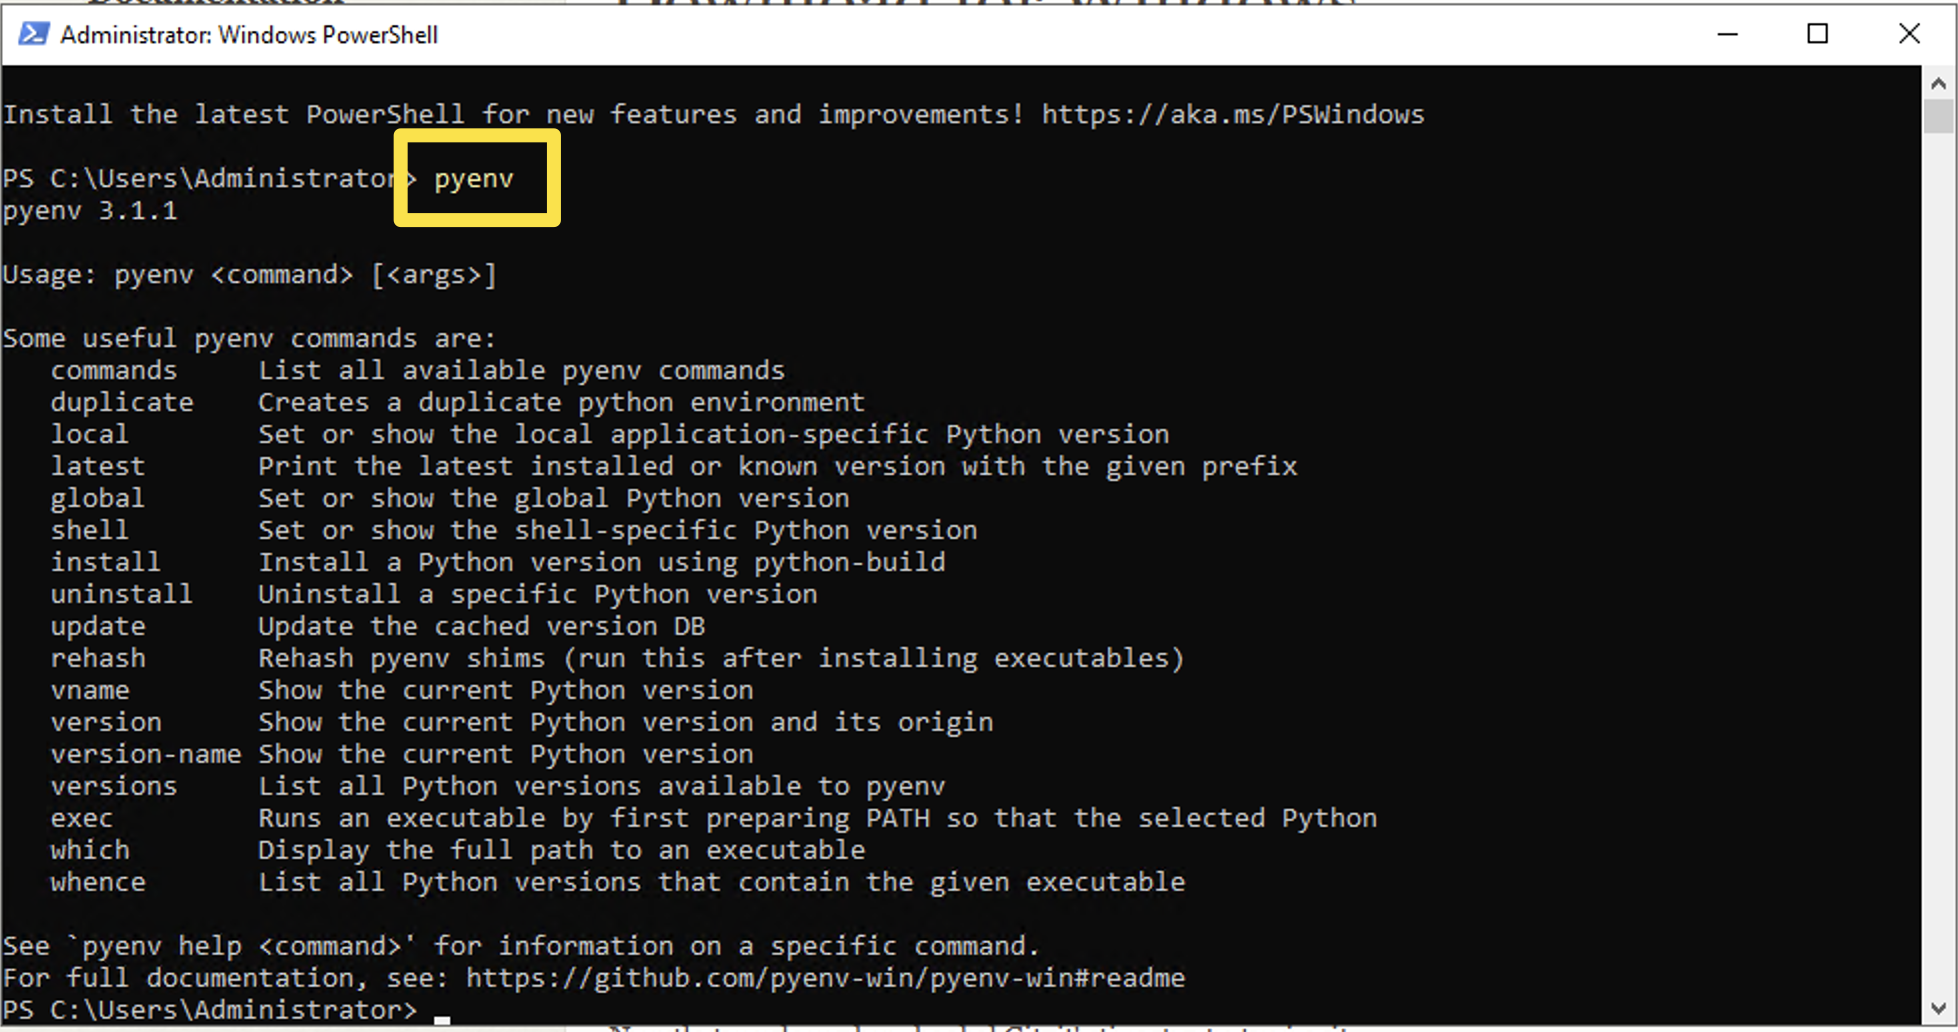The width and height of the screenshot is (1958, 1032).
Task: Click 'List all available pyenv commands' description
Action: click(522, 370)
